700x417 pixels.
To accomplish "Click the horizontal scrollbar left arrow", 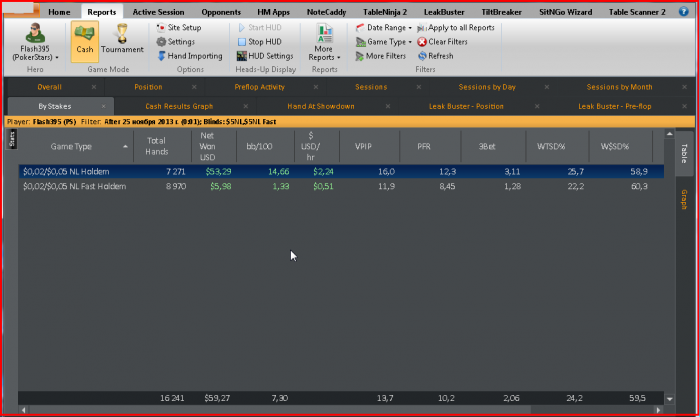I will pos(24,410).
